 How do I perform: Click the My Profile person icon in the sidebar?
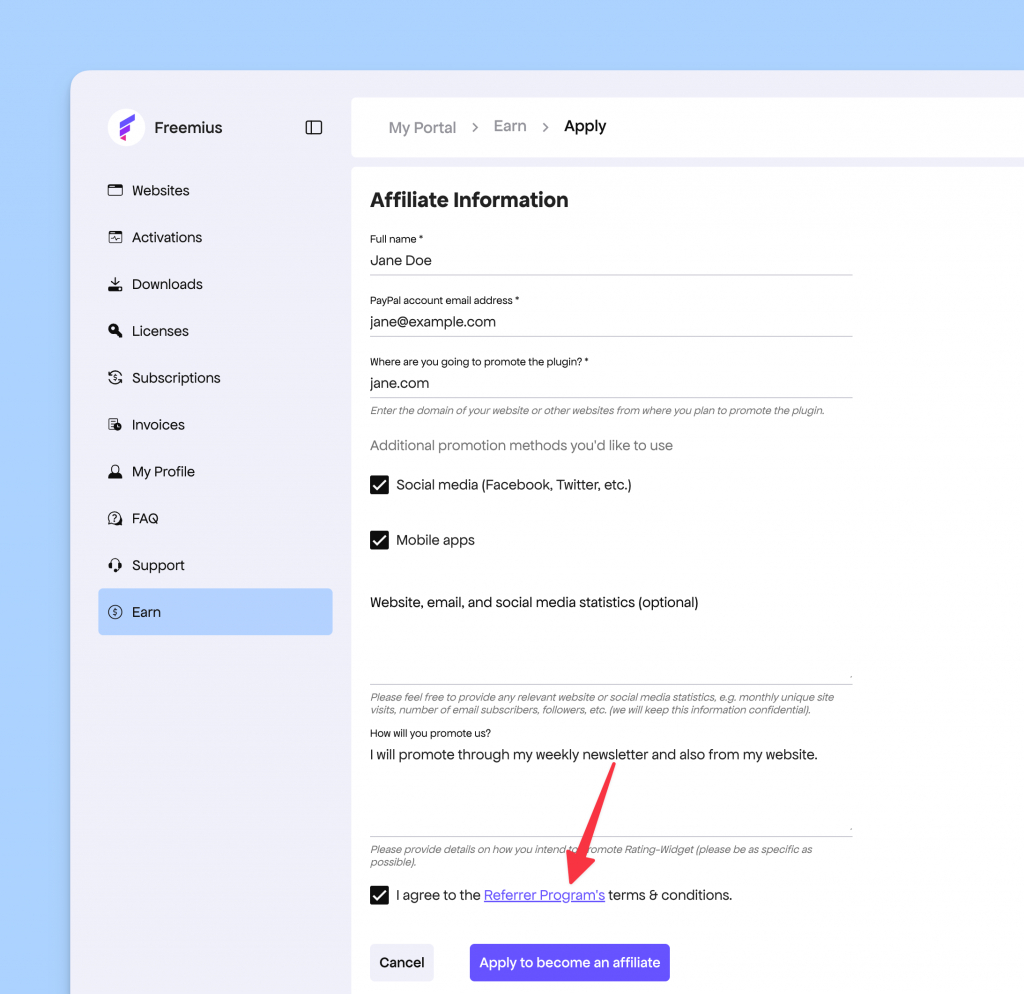[x=115, y=472]
